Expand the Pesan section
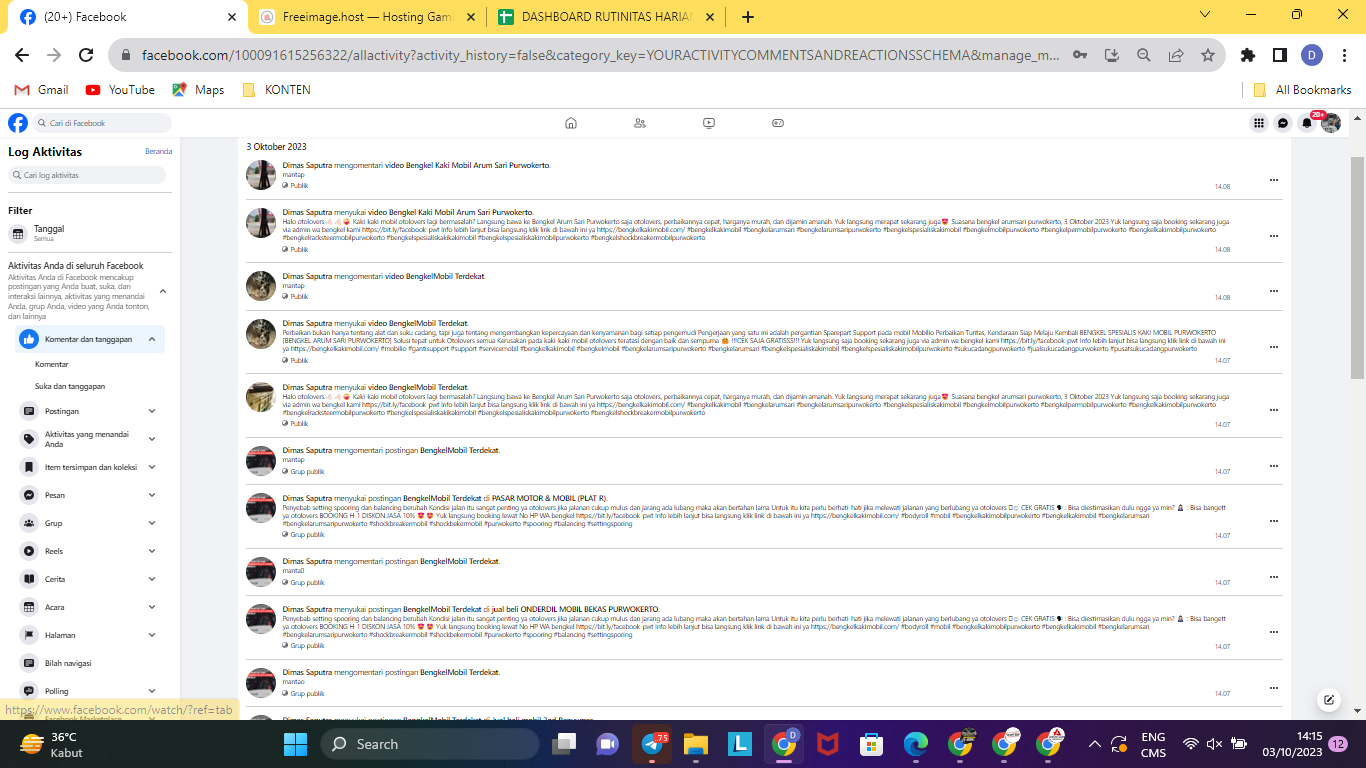The height and width of the screenshot is (768, 1366). [x=152, y=495]
